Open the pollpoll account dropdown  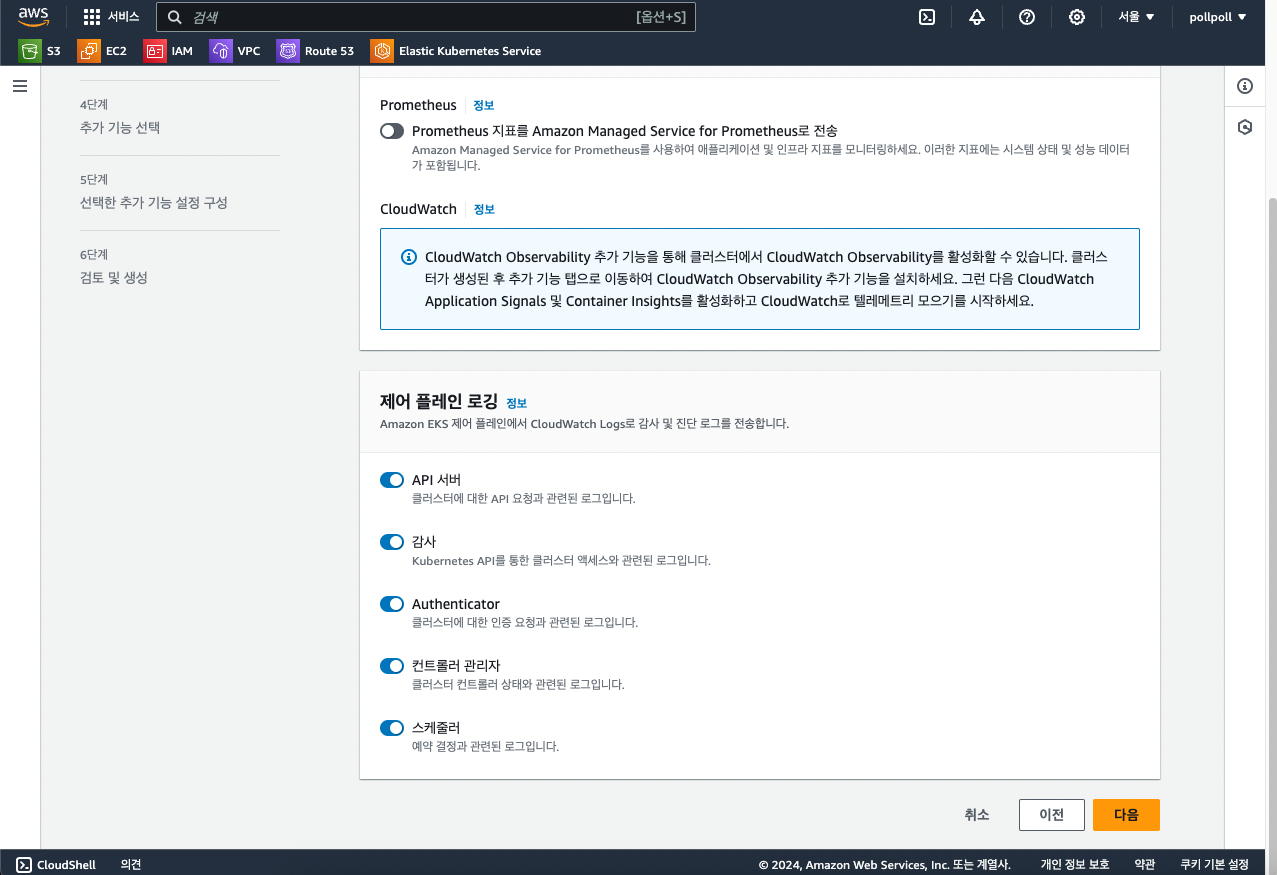coord(1217,17)
